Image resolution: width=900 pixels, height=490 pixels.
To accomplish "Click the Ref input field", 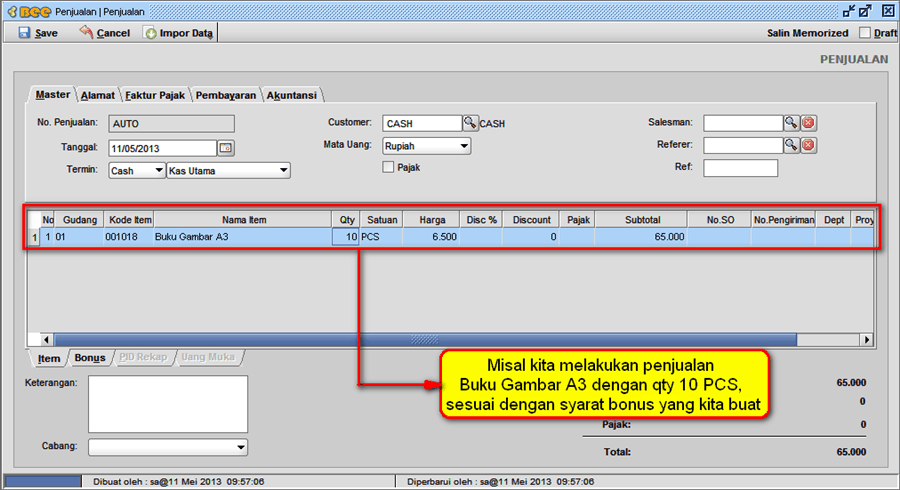I will [x=740, y=168].
